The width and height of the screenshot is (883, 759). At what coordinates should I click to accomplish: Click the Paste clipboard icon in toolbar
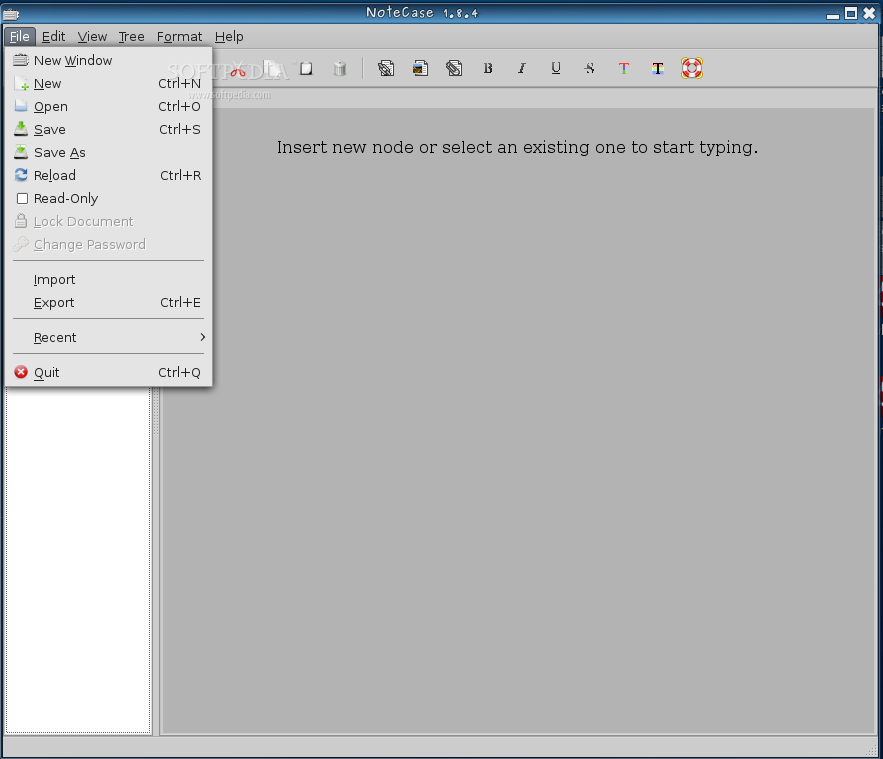tap(306, 69)
